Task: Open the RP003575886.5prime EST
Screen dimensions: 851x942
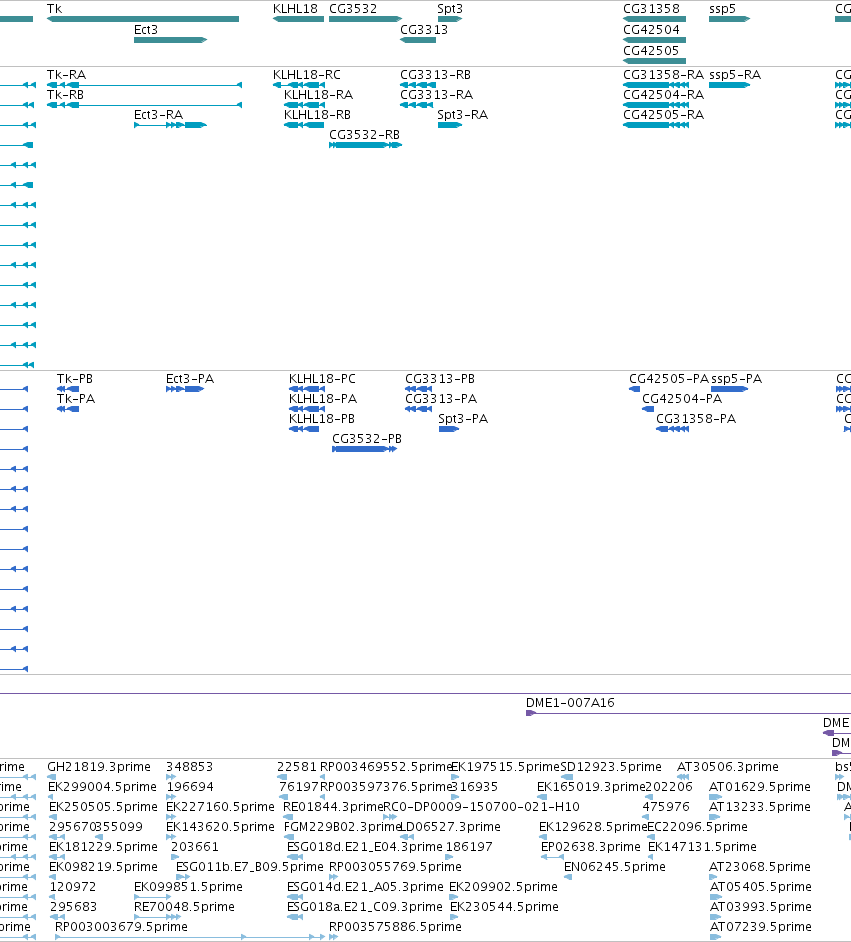Action: (x=333, y=937)
